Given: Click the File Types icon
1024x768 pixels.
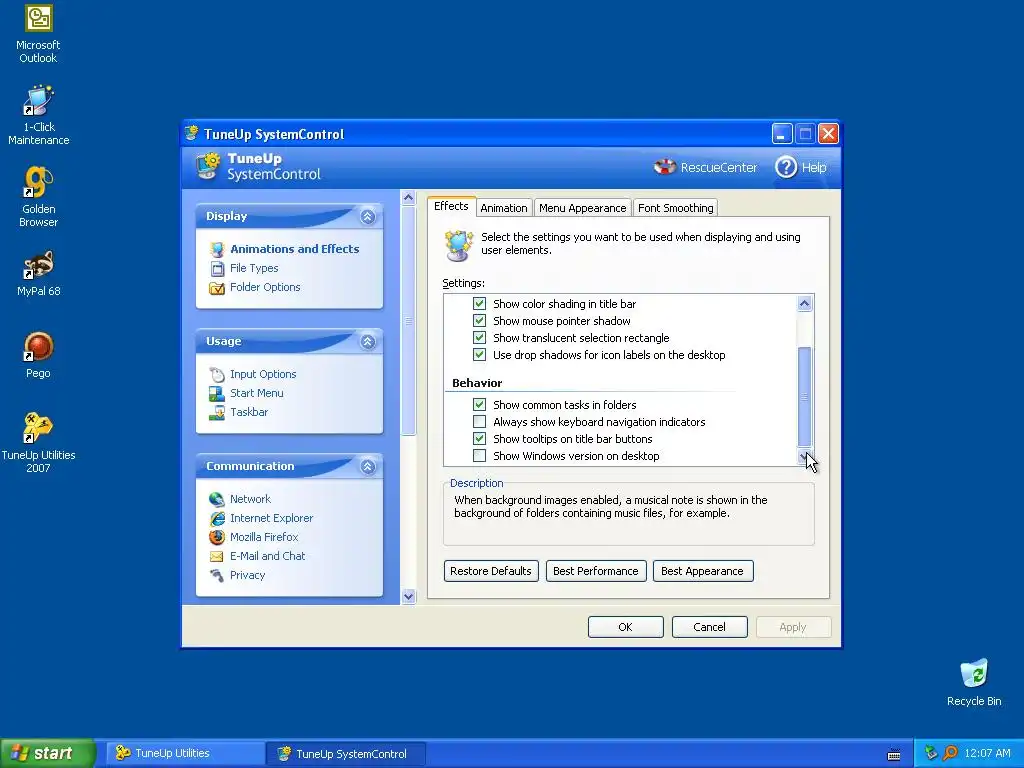Looking at the screenshot, I should [x=217, y=268].
